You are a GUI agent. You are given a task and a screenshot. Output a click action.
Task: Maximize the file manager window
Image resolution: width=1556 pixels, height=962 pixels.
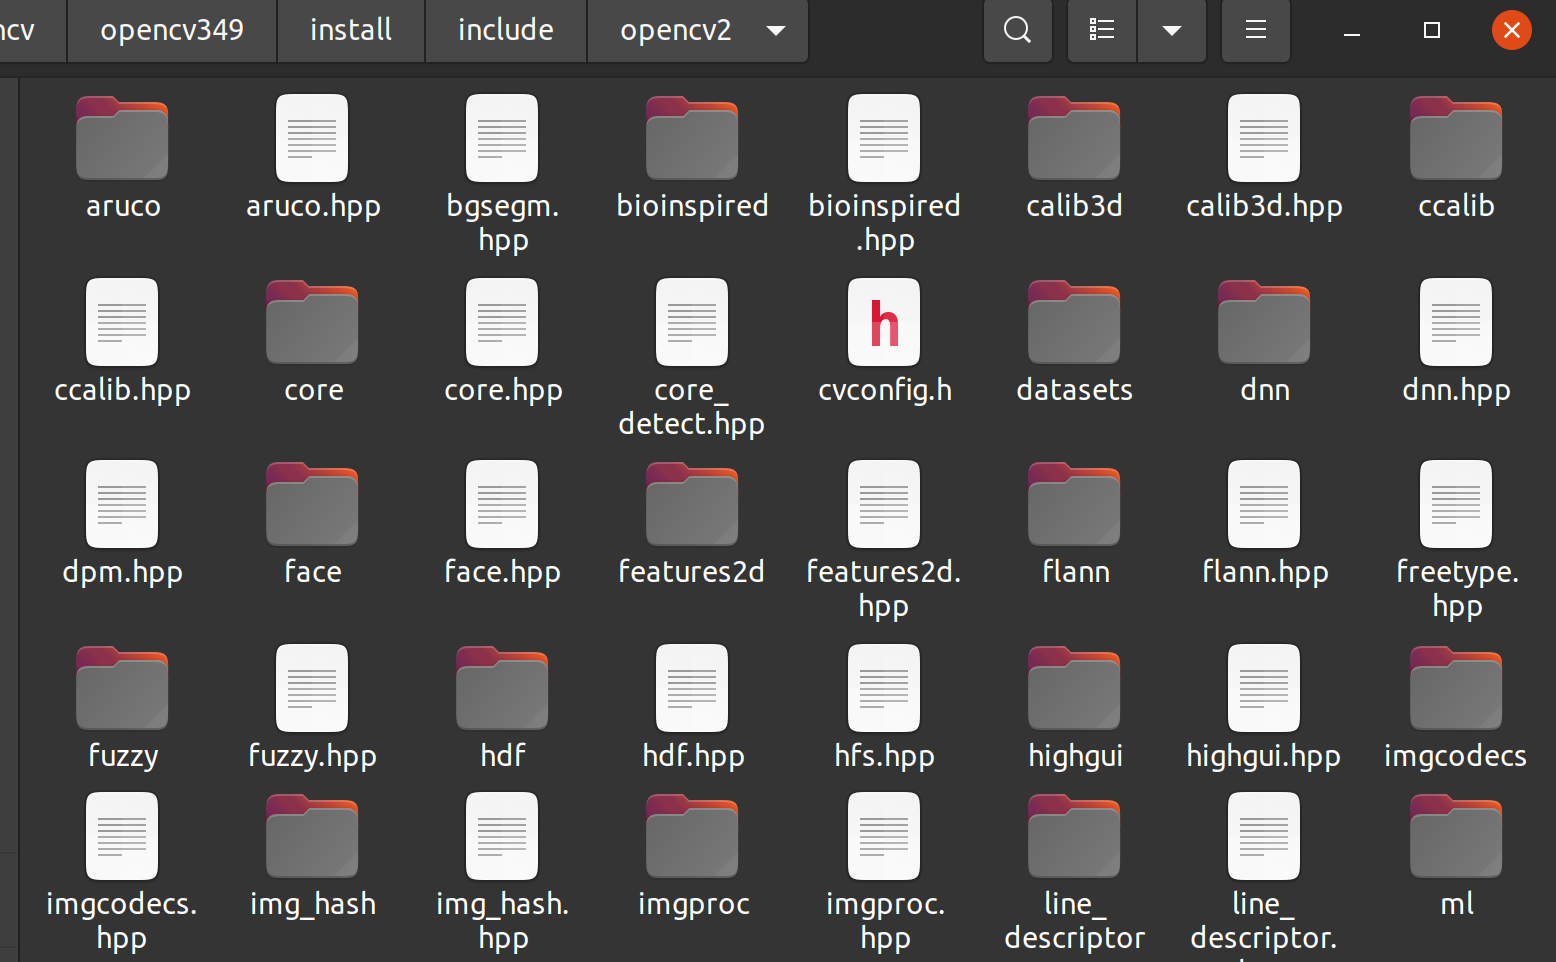[x=1432, y=30]
